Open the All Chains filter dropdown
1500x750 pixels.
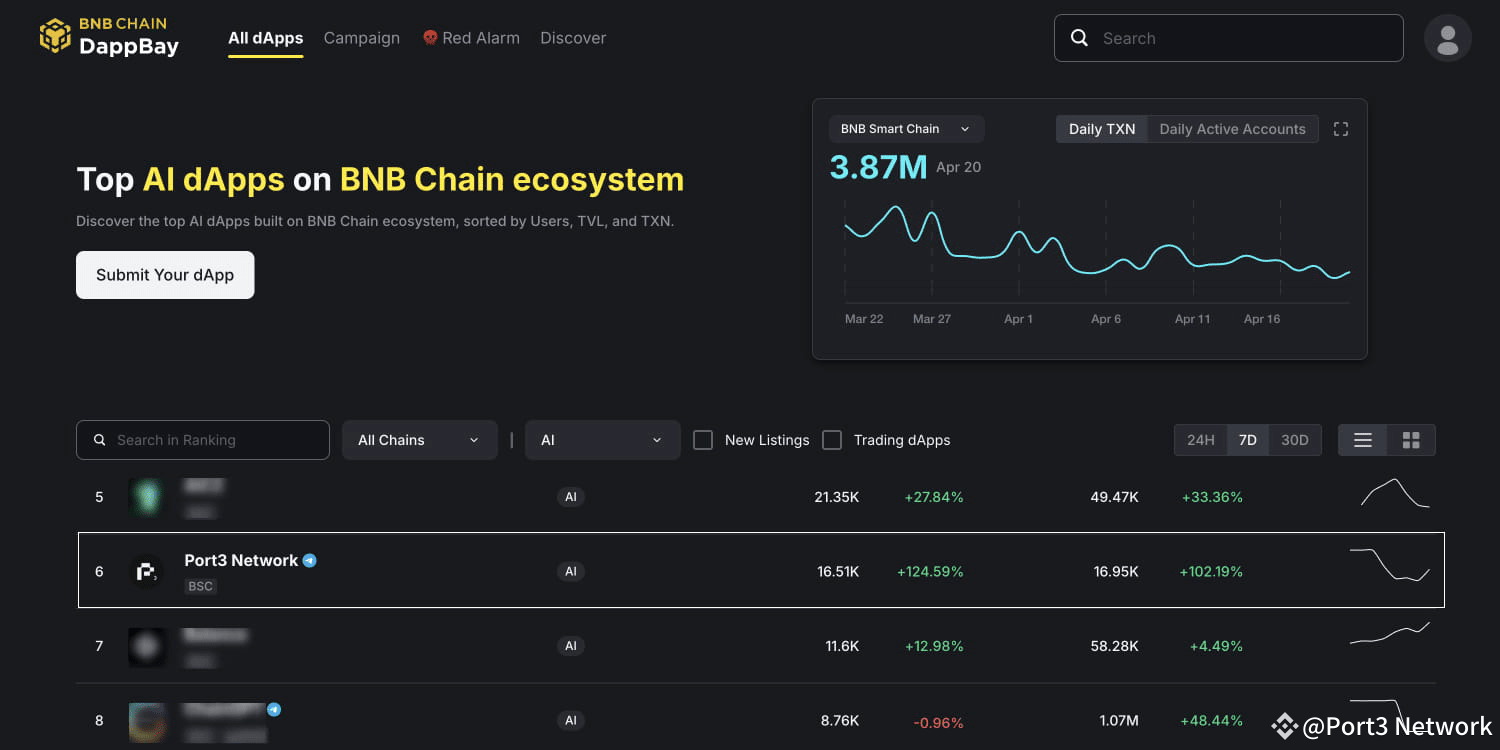click(419, 440)
